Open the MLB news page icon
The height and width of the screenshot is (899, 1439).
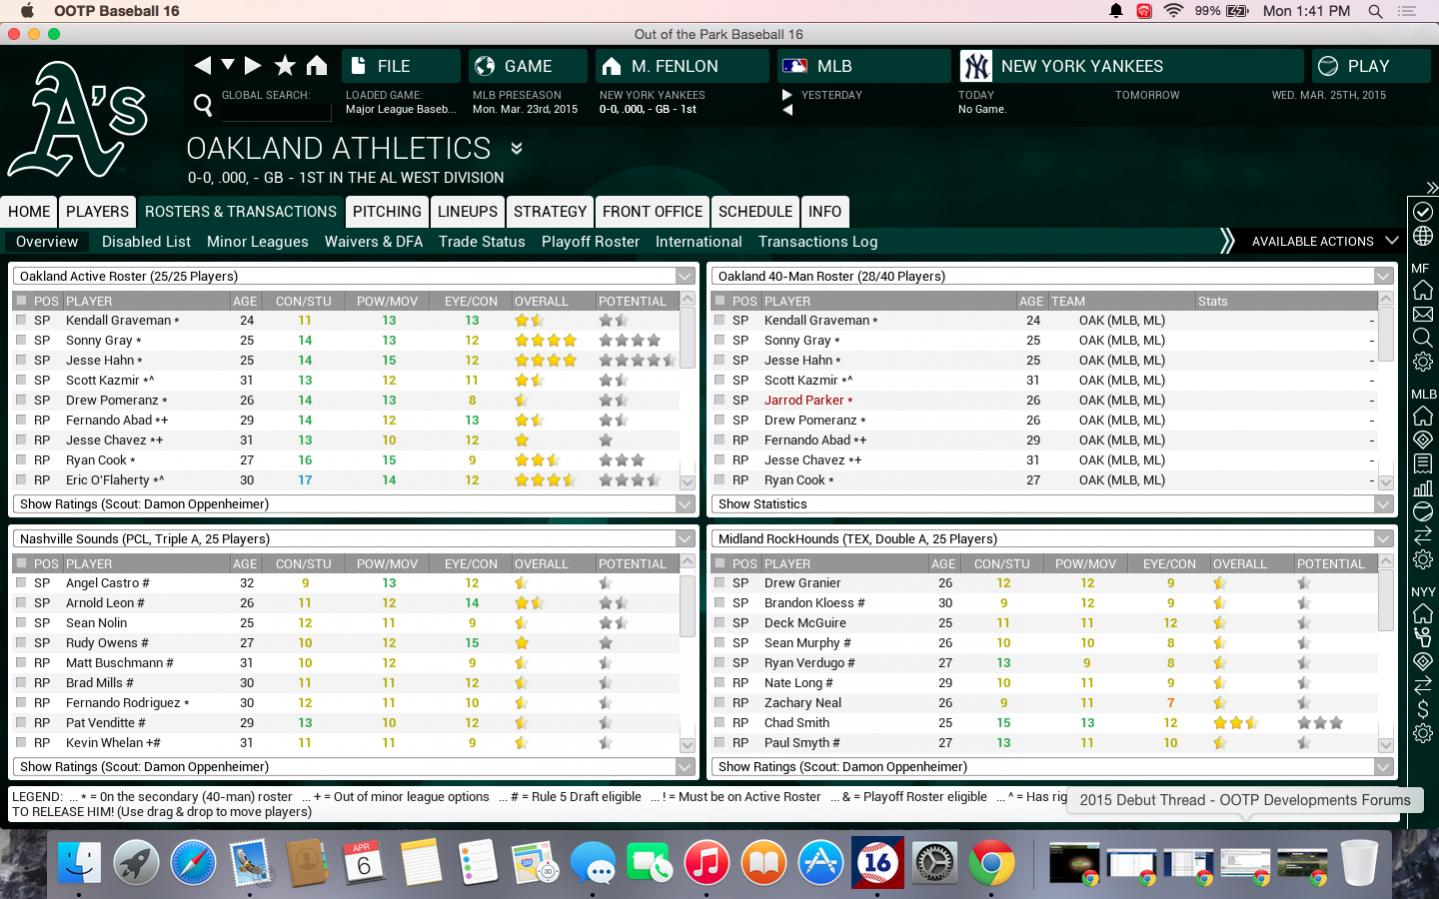coord(1422,464)
